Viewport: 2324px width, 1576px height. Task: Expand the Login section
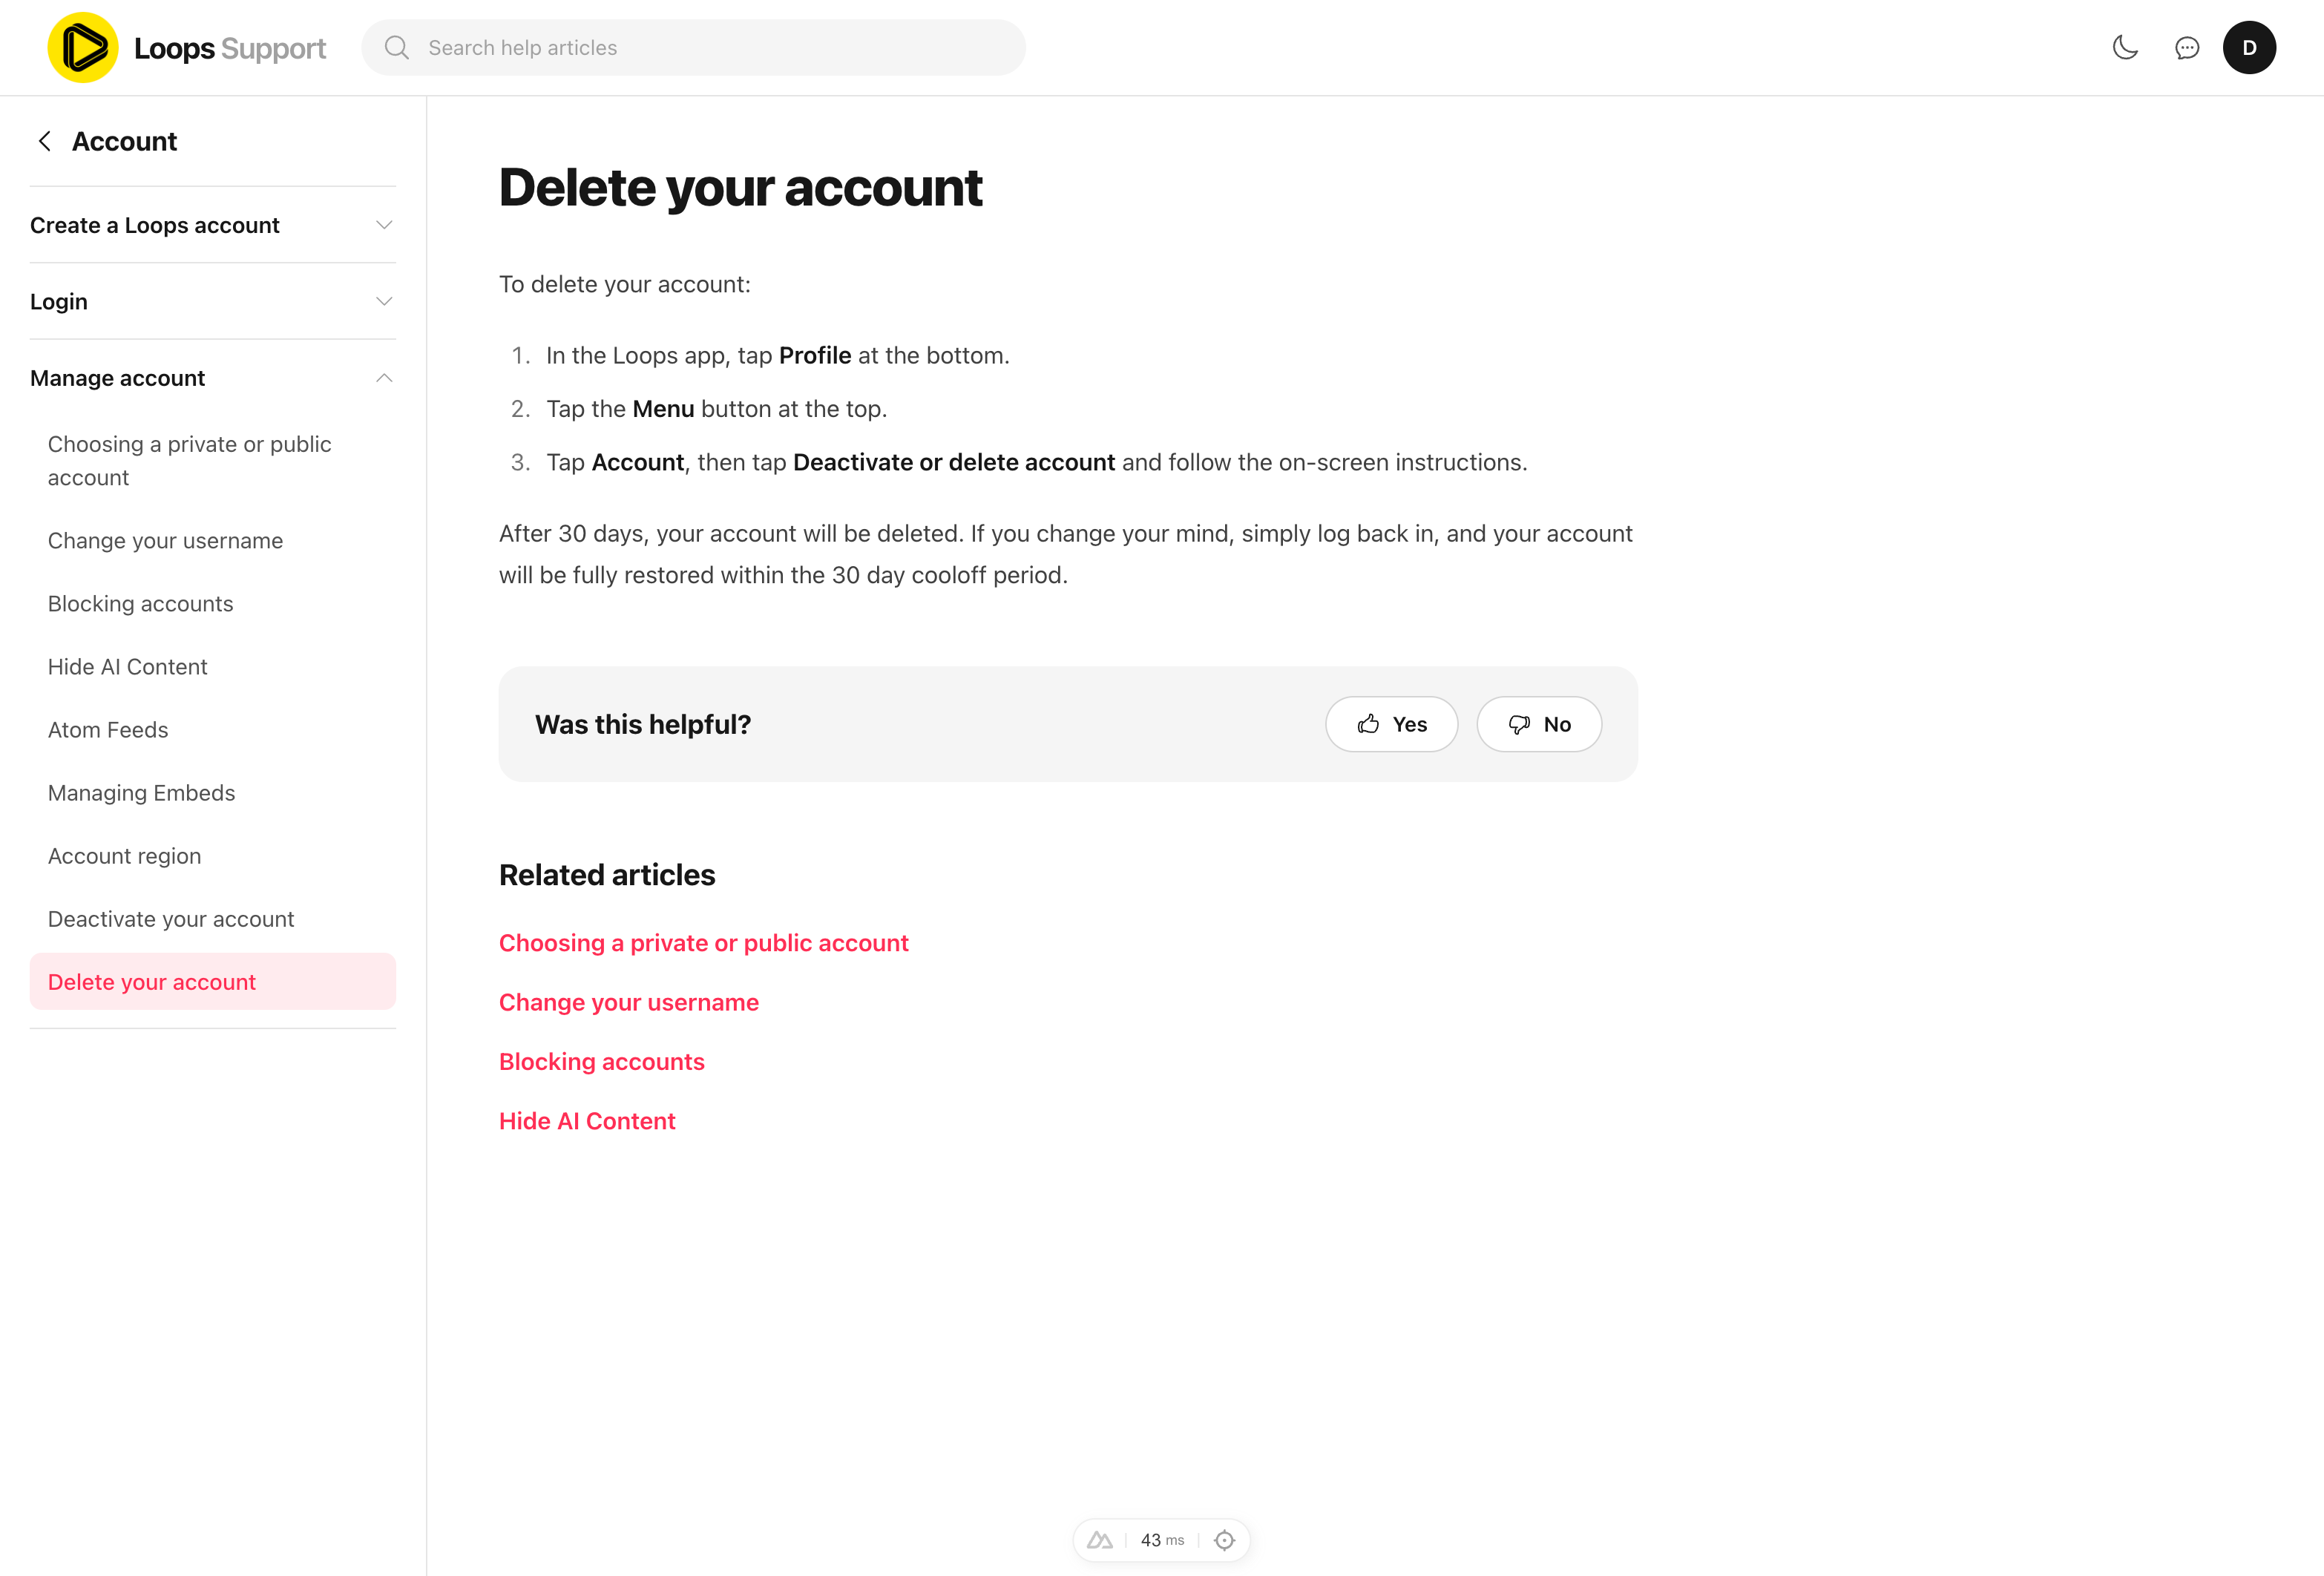[212, 301]
